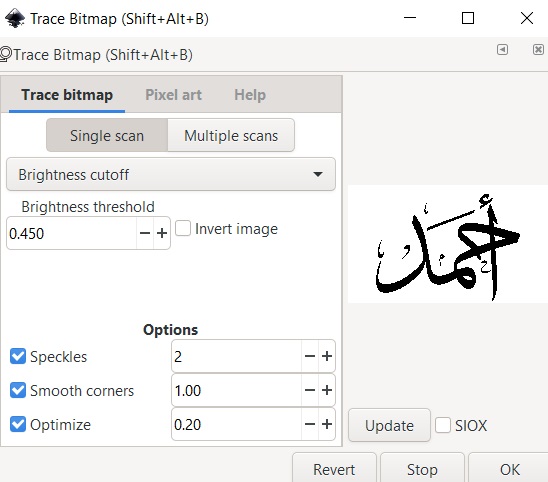Viewport: 548px width, 482px height.
Task: Click the Update preview button
Action: pos(389,425)
